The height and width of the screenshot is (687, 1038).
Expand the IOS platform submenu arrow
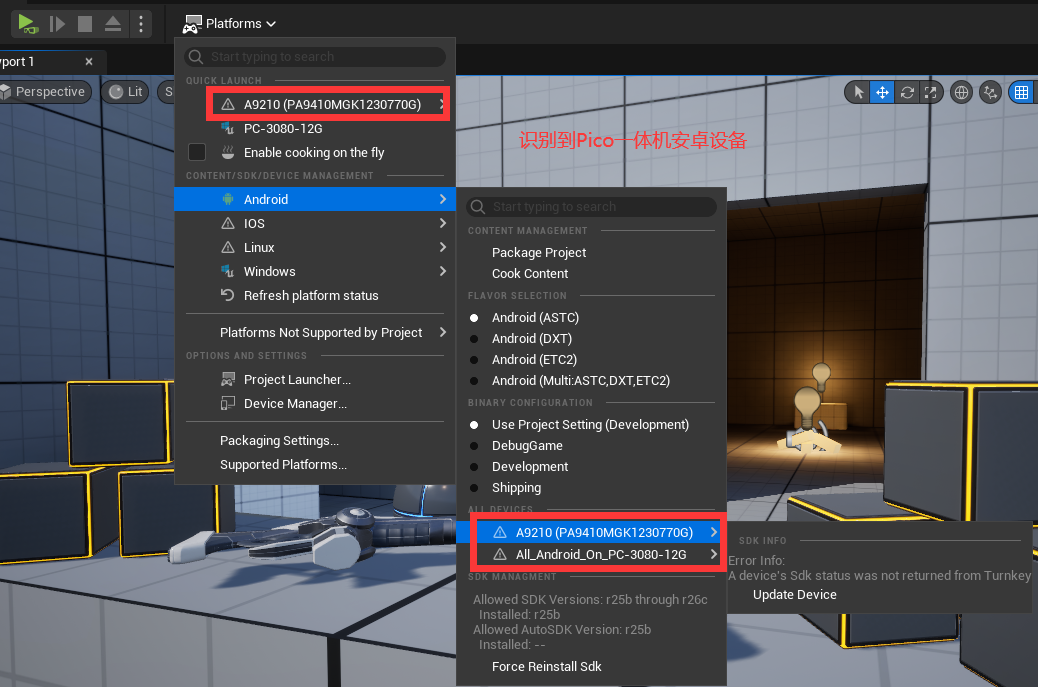pos(443,223)
